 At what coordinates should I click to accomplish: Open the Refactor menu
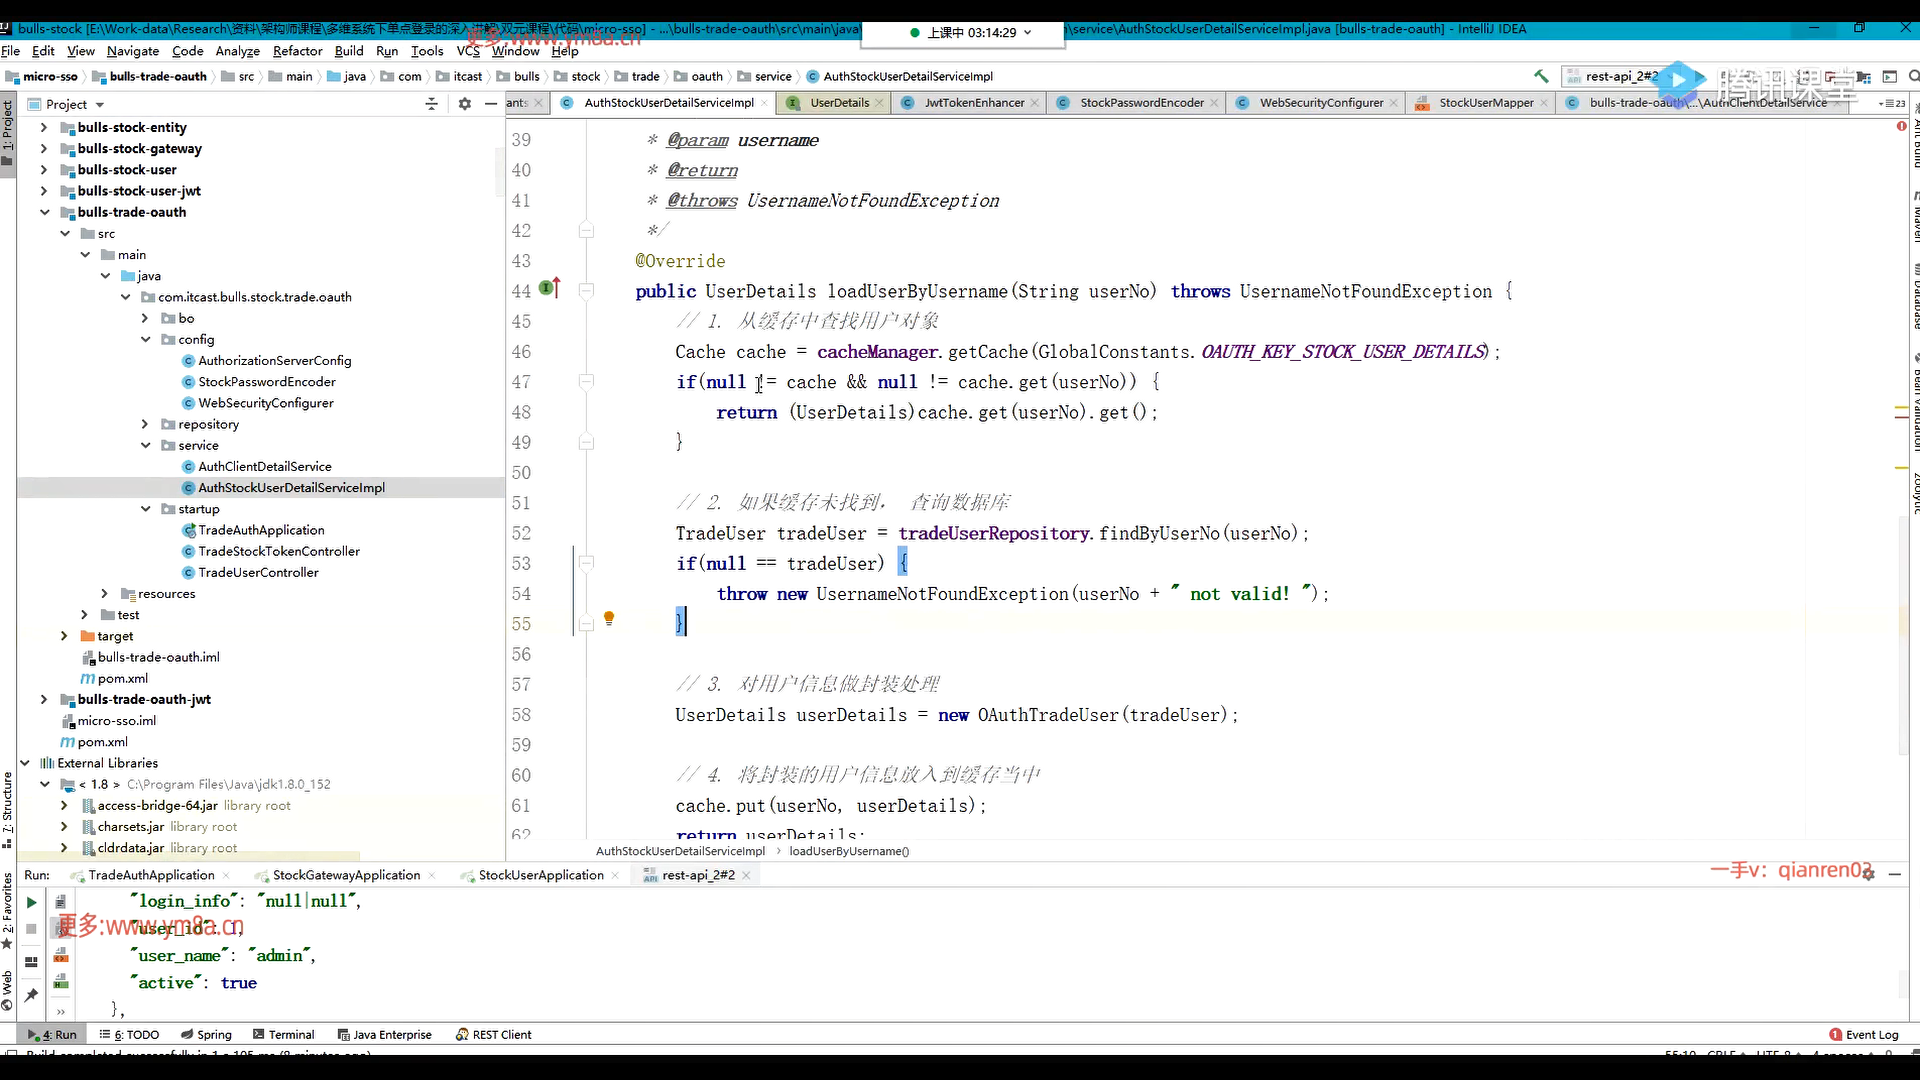pos(297,51)
